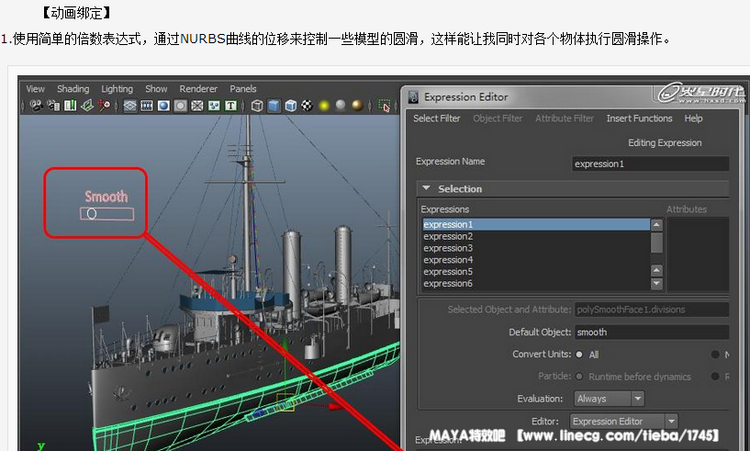
Task: Click the Maya icon in Expression Editor title
Action: click(412, 97)
